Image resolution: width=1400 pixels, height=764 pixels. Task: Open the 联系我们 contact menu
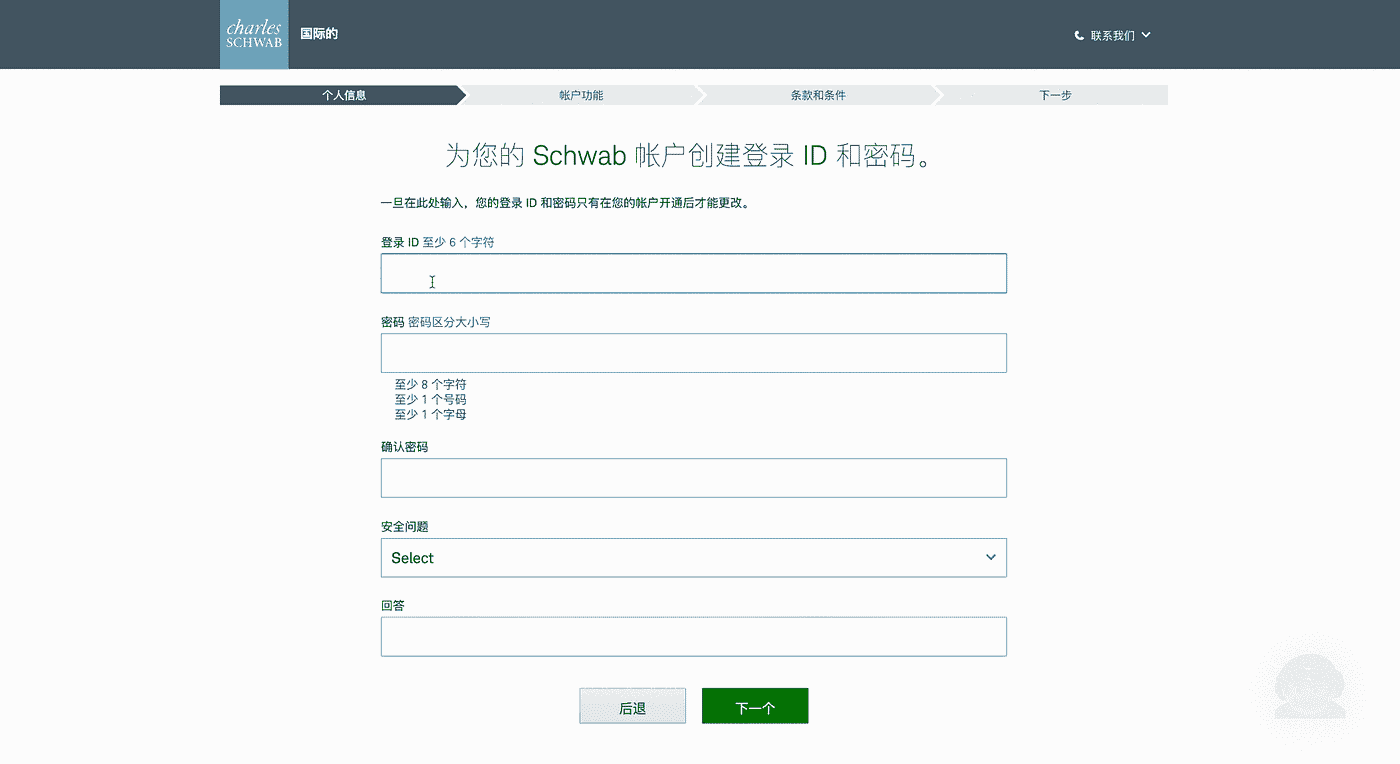[x=1112, y=35]
